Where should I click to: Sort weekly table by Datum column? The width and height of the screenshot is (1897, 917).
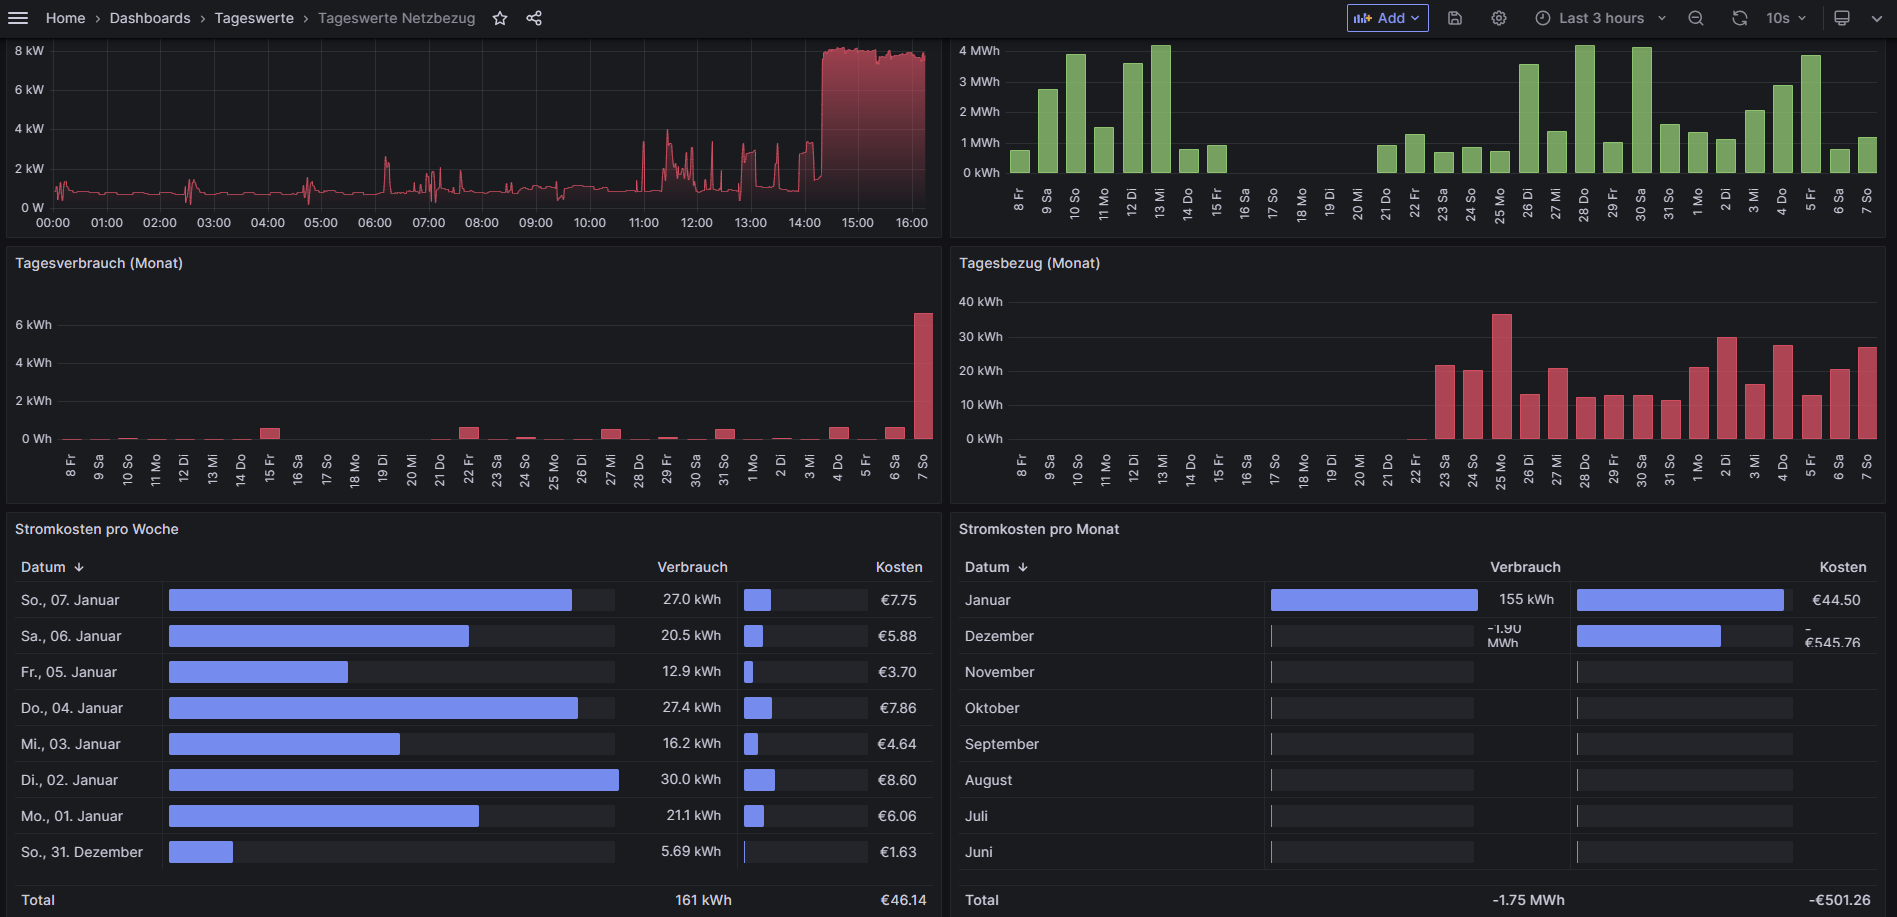(52, 567)
